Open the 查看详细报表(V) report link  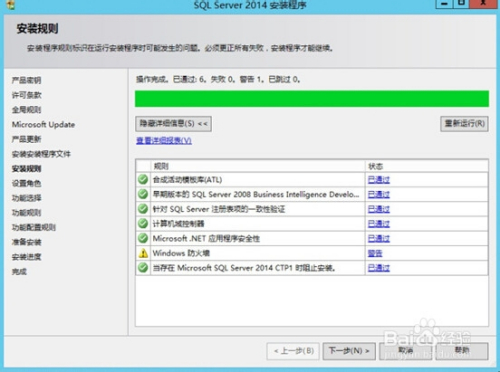164,141
